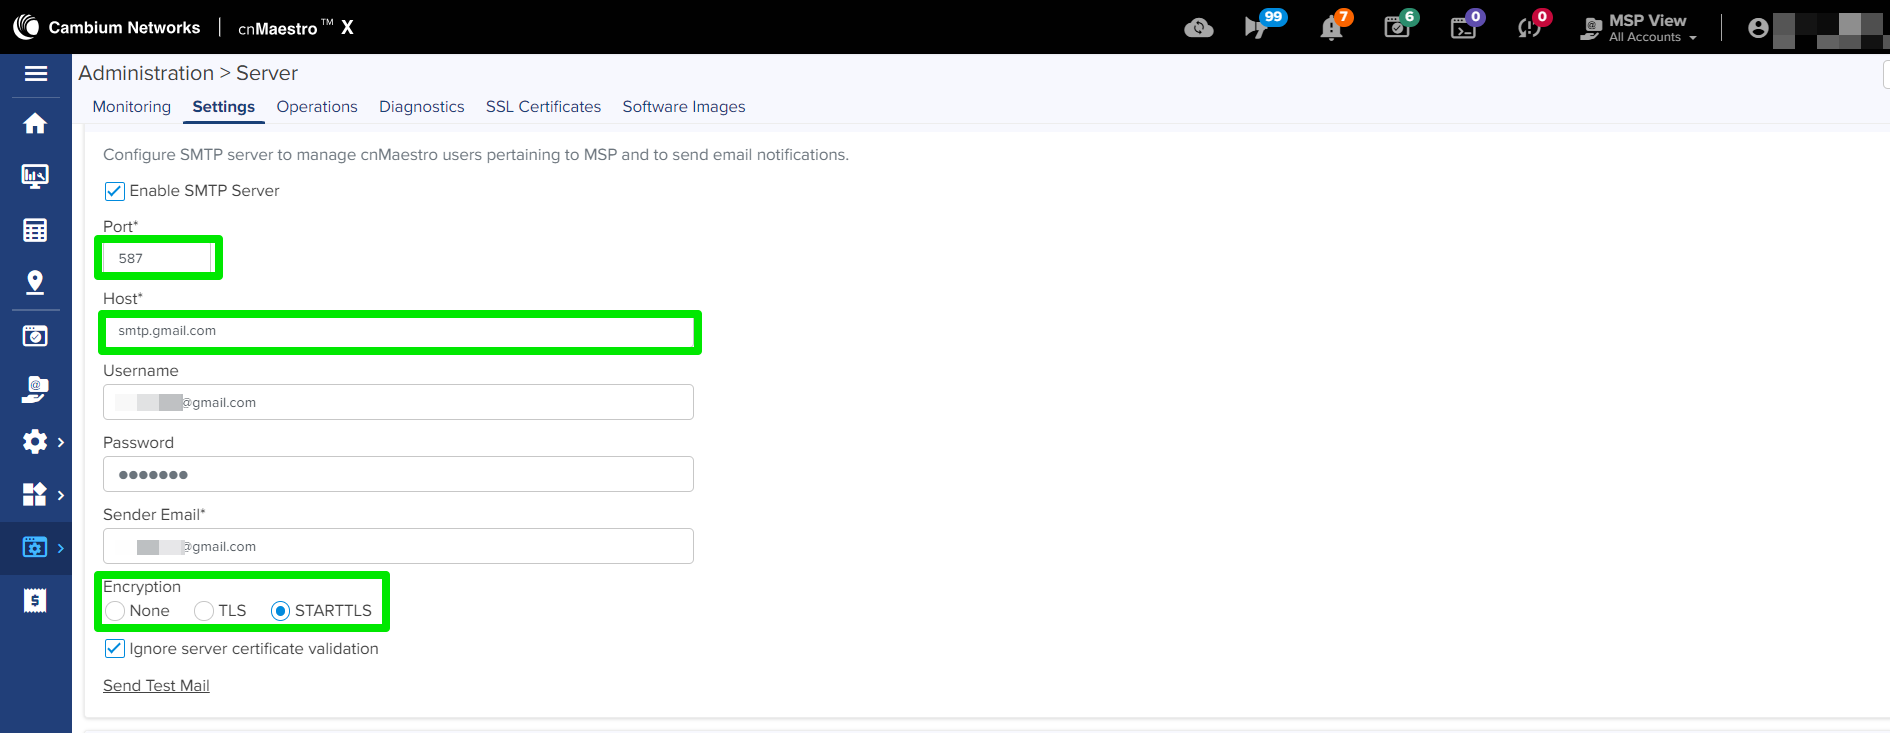The width and height of the screenshot is (1890, 733).
Task: Expand chevron next to gear sidebar icon
Action: point(61,442)
